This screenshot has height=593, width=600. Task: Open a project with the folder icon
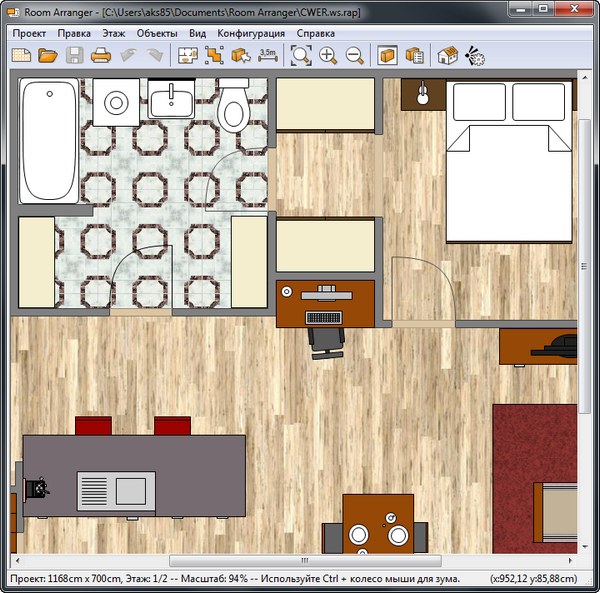[x=47, y=56]
